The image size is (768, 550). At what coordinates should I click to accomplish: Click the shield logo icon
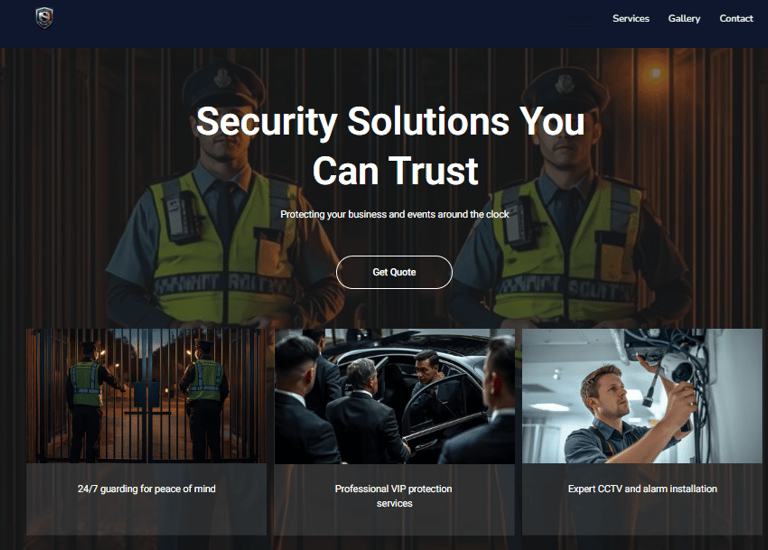(x=44, y=19)
